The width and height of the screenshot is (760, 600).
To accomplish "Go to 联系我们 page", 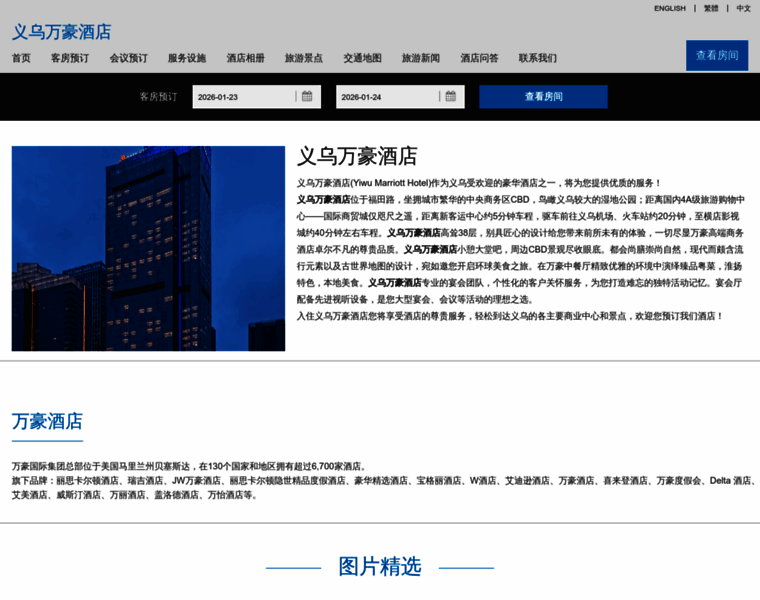I will pyautogui.click(x=538, y=58).
